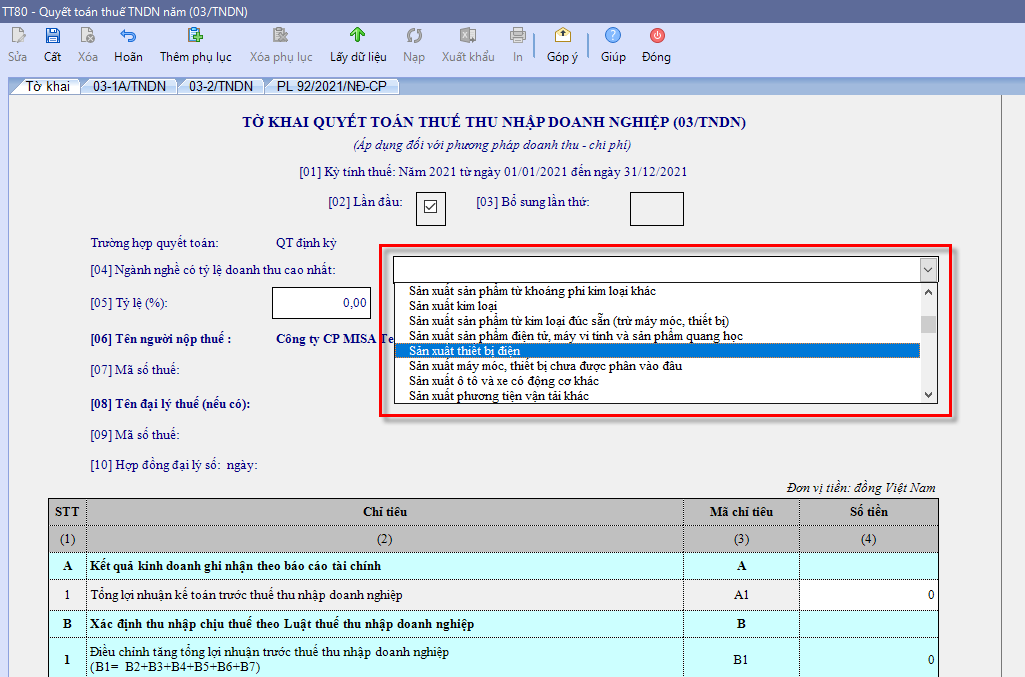Undo with the Hoãn icon
The width and height of the screenshot is (1025, 677).
coord(128,35)
